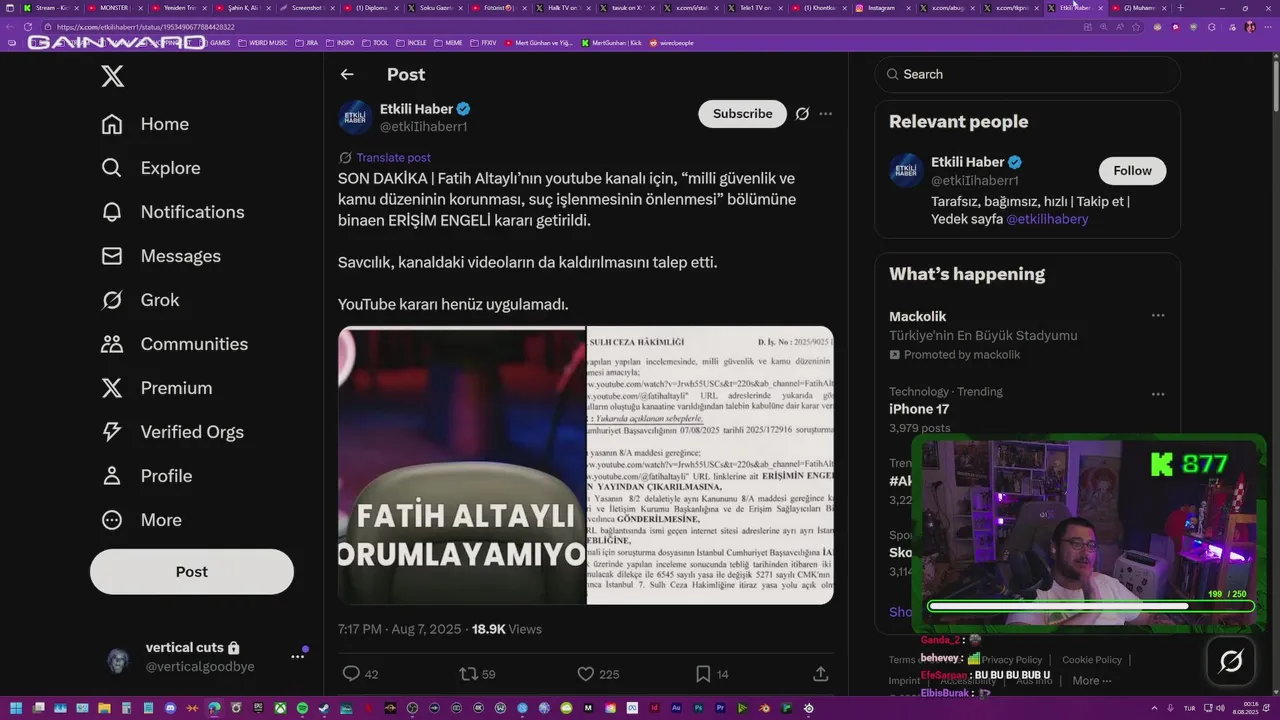Switch to the Sözcü Gazetesi X tab

(x=433, y=8)
